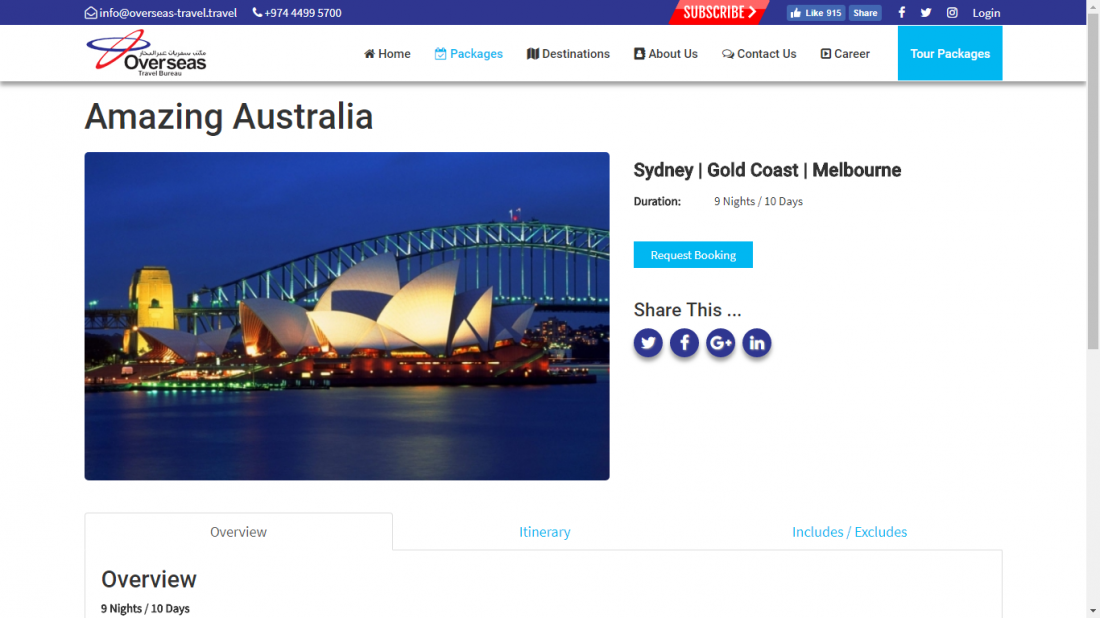Share on Facebook via round icon
This screenshot has height=618, width=1100.
click(x=684, y=342)
